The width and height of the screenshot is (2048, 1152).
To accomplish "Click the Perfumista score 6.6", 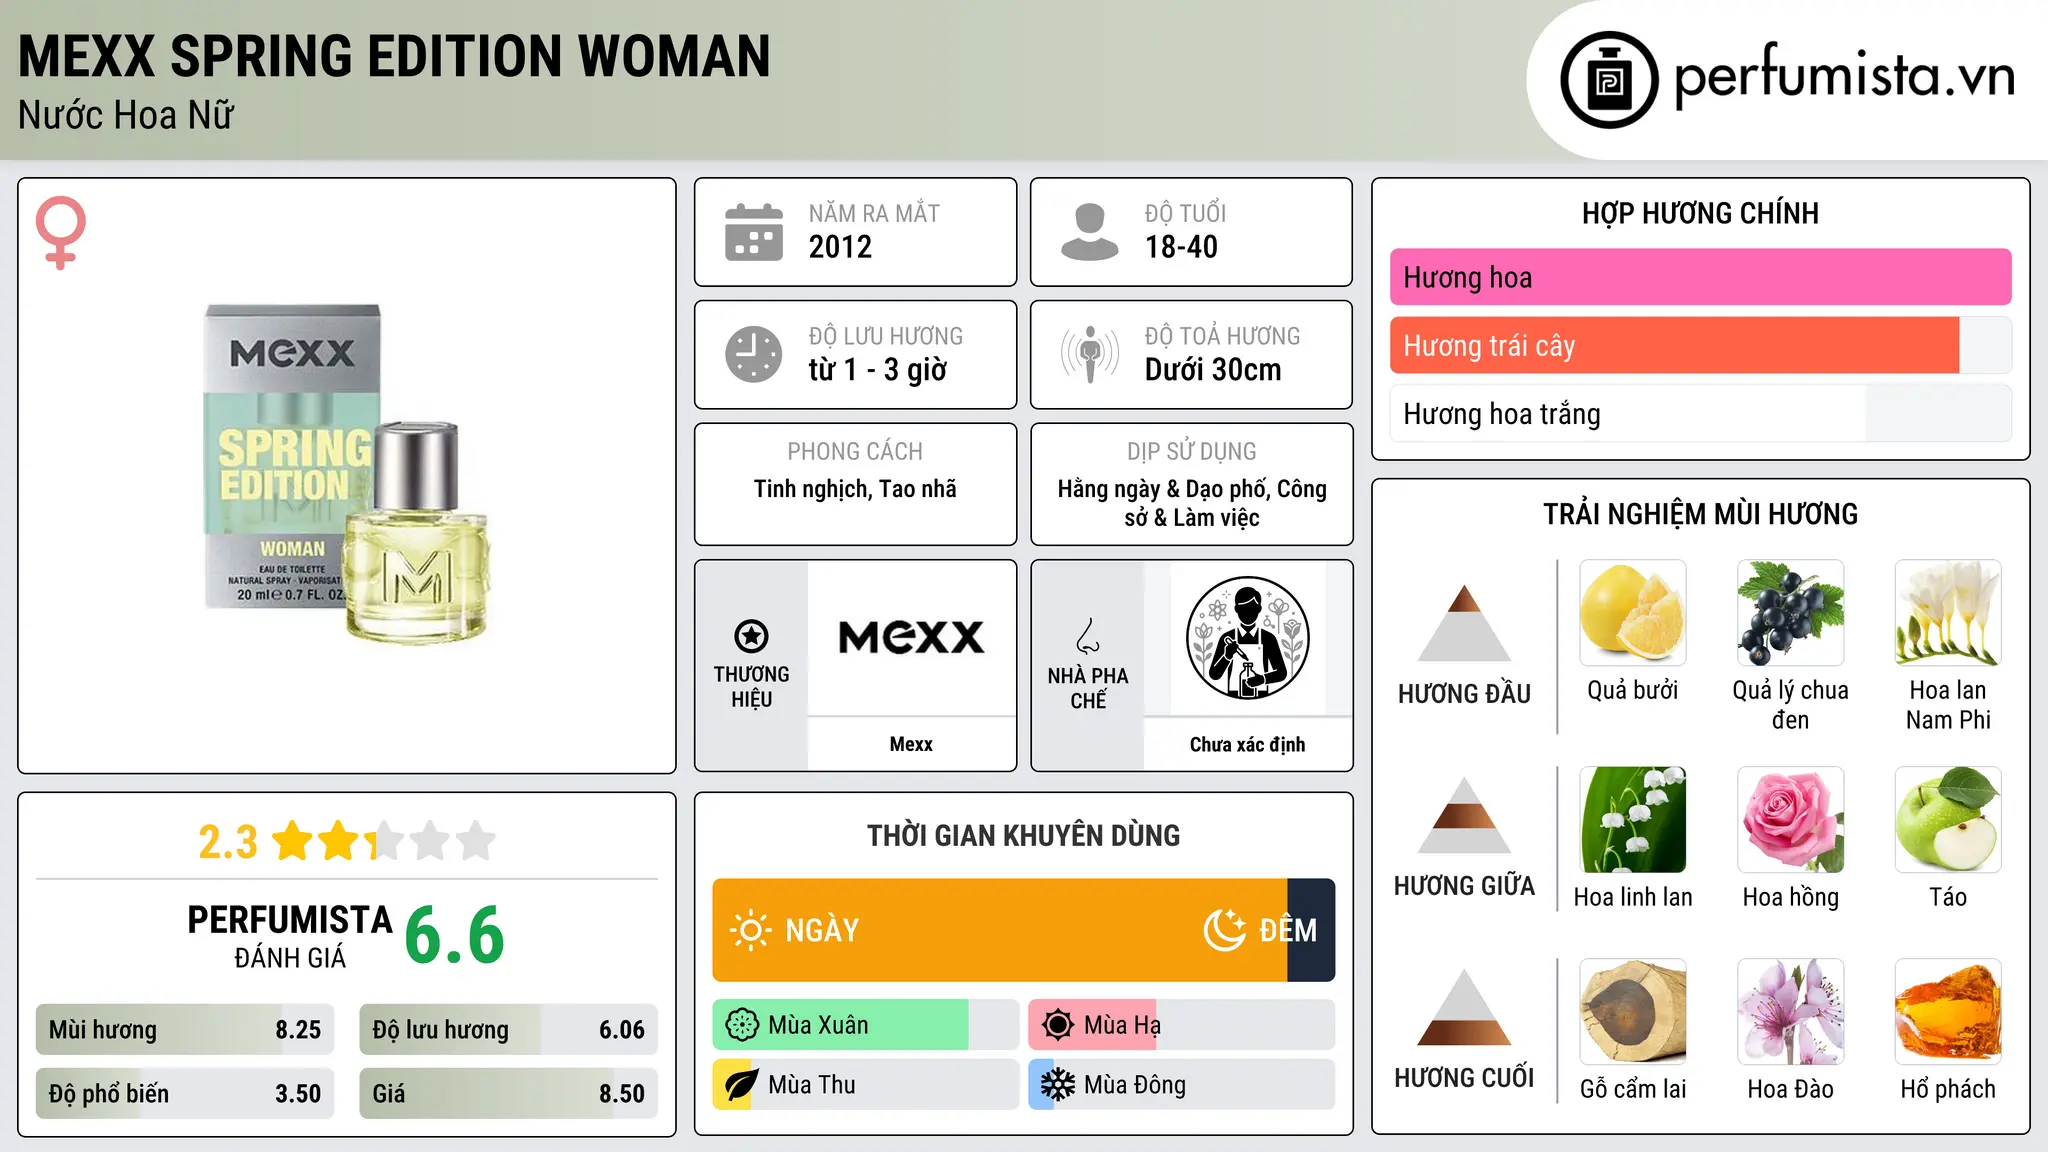I will pyautogui.click(x=455, y=935).
